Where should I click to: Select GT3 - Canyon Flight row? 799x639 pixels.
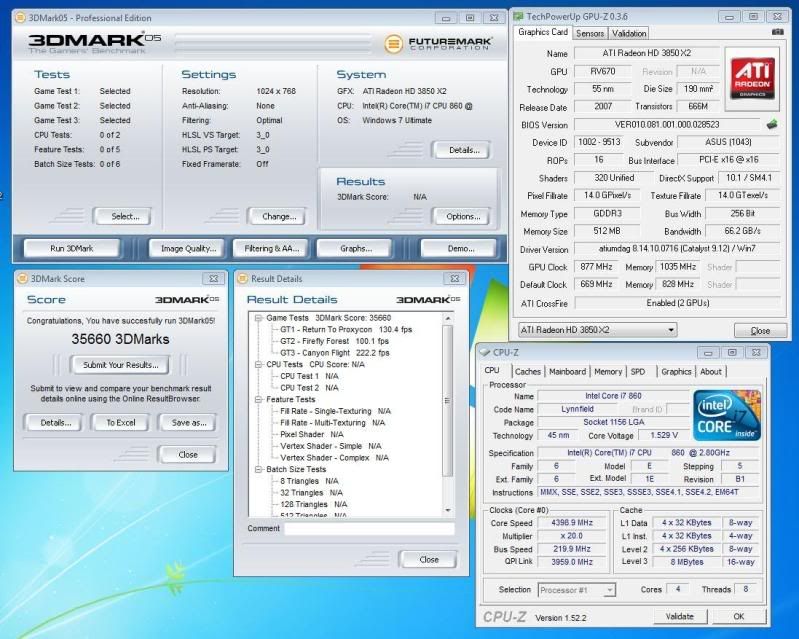pyautogui.click(x=335, y=353)
